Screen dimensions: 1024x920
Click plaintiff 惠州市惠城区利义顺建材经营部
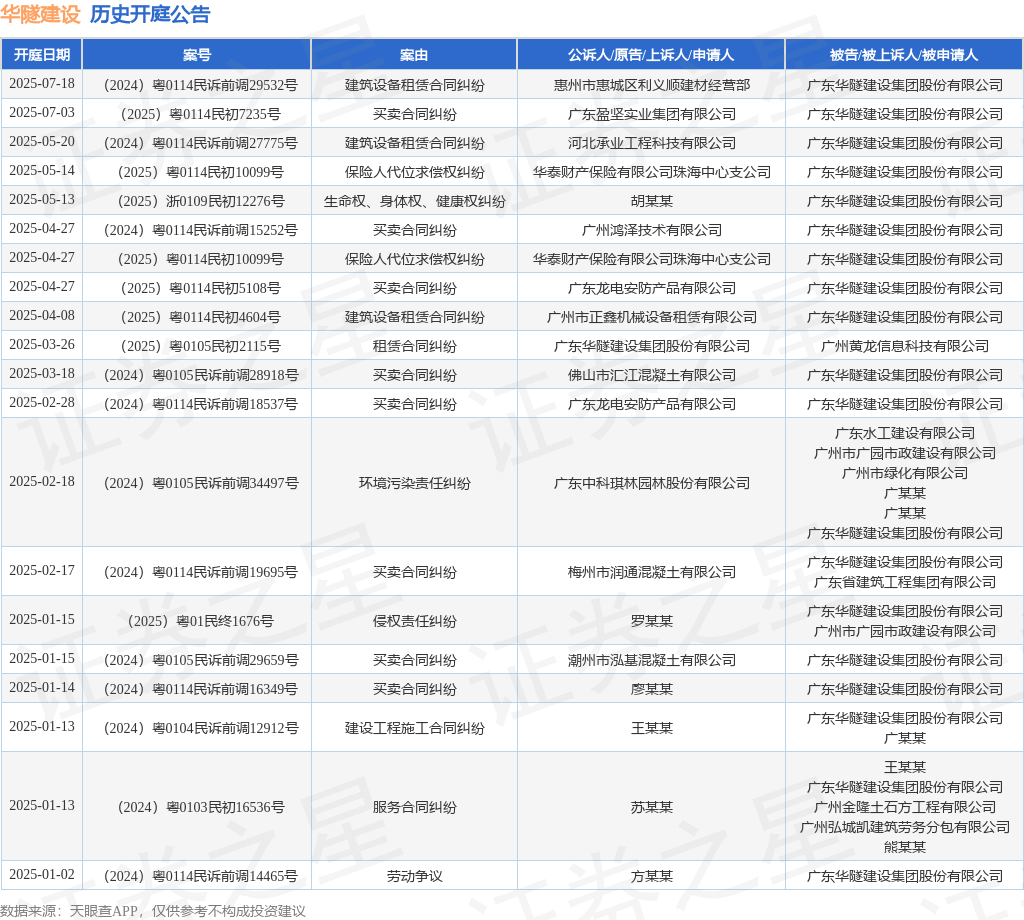(x=652, y=86)
